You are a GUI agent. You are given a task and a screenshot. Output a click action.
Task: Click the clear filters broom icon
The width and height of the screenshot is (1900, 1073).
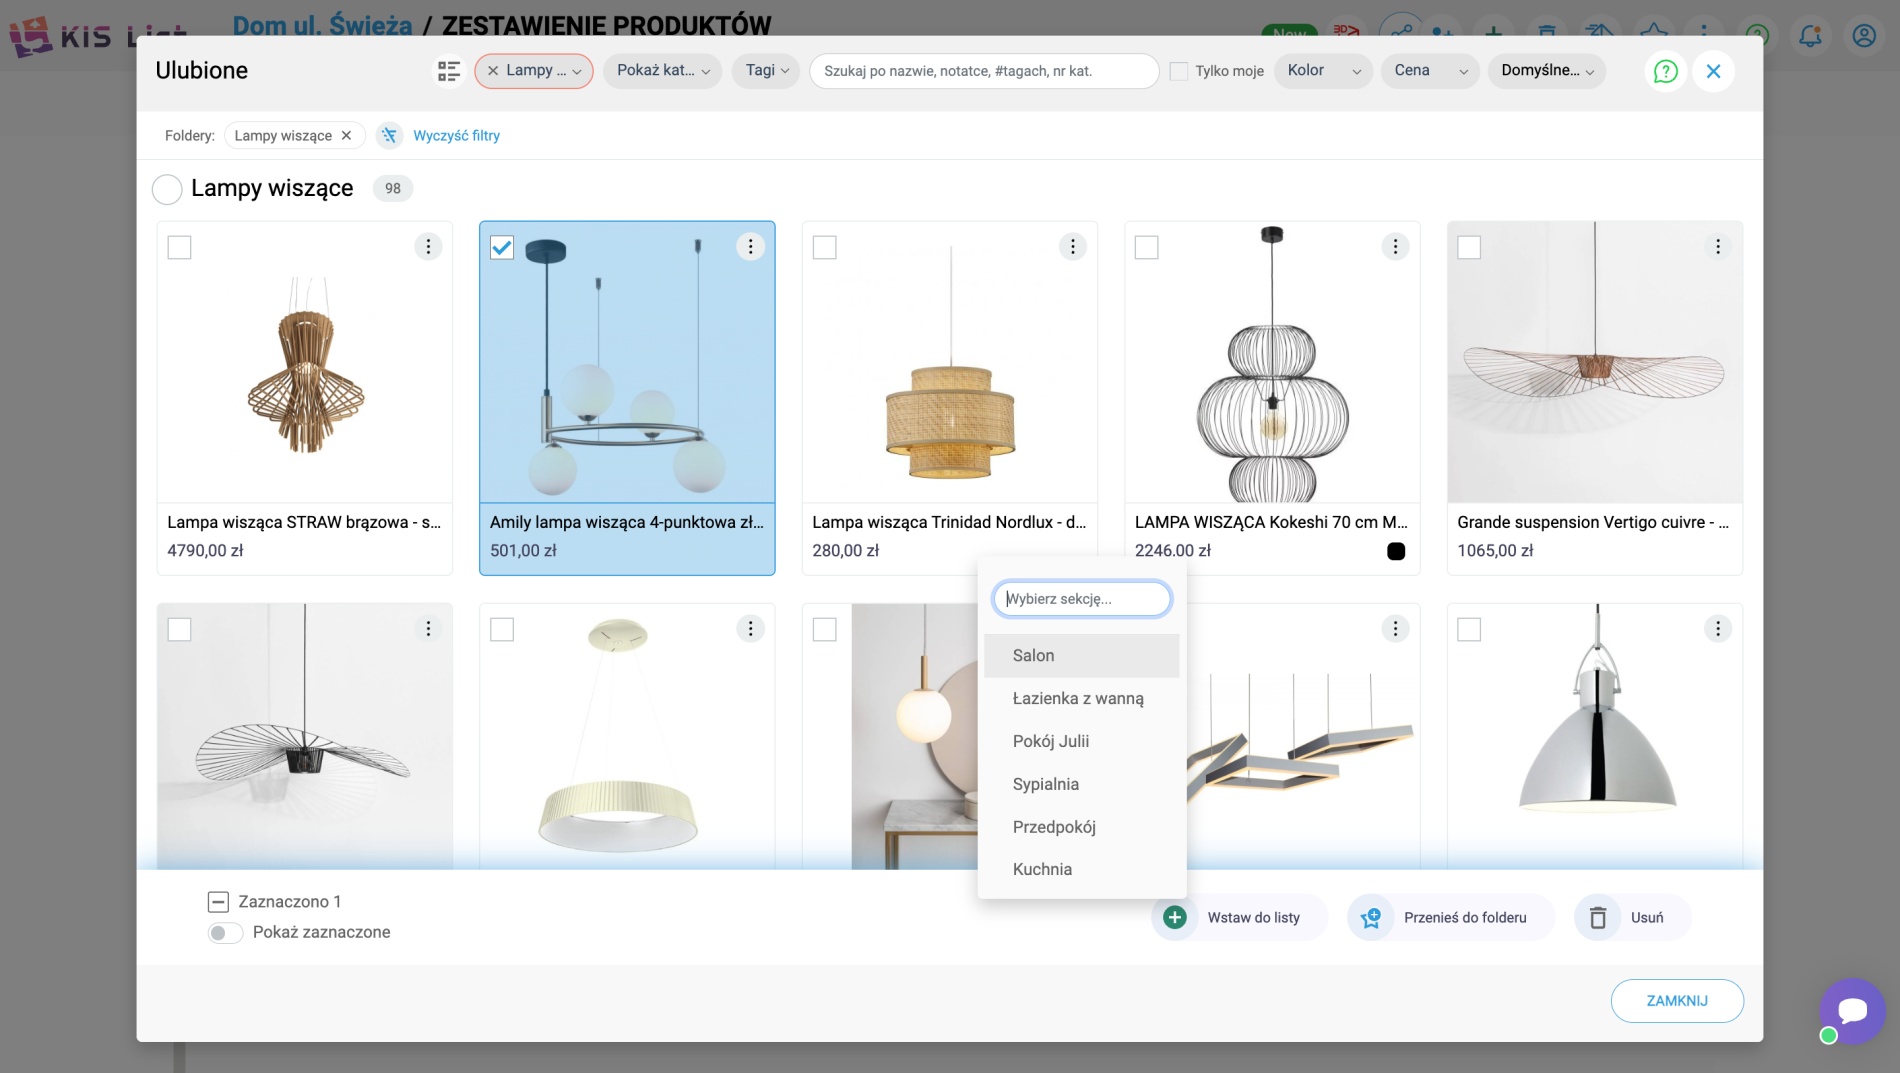pyautogui.click(x=389, y=136)
